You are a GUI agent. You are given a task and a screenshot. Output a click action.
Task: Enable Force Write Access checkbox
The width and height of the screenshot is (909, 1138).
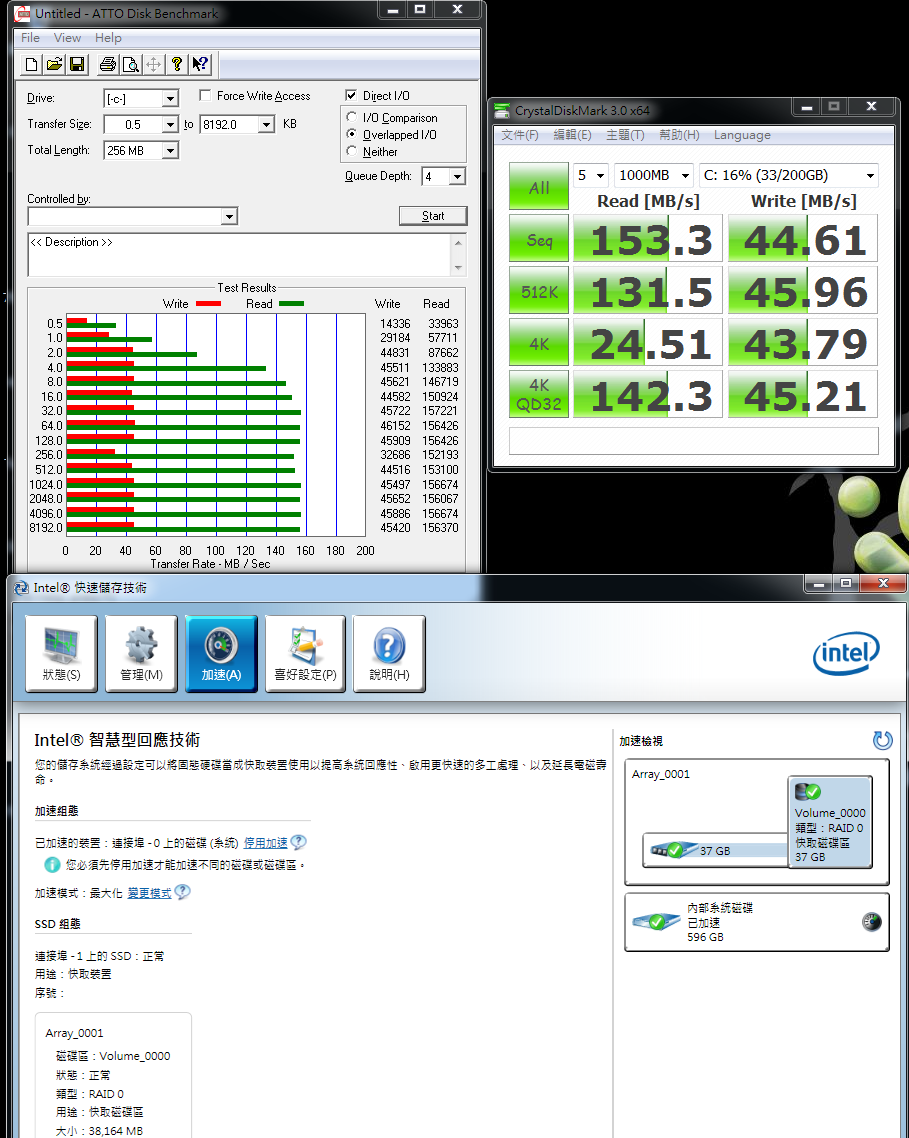[205, 95]
